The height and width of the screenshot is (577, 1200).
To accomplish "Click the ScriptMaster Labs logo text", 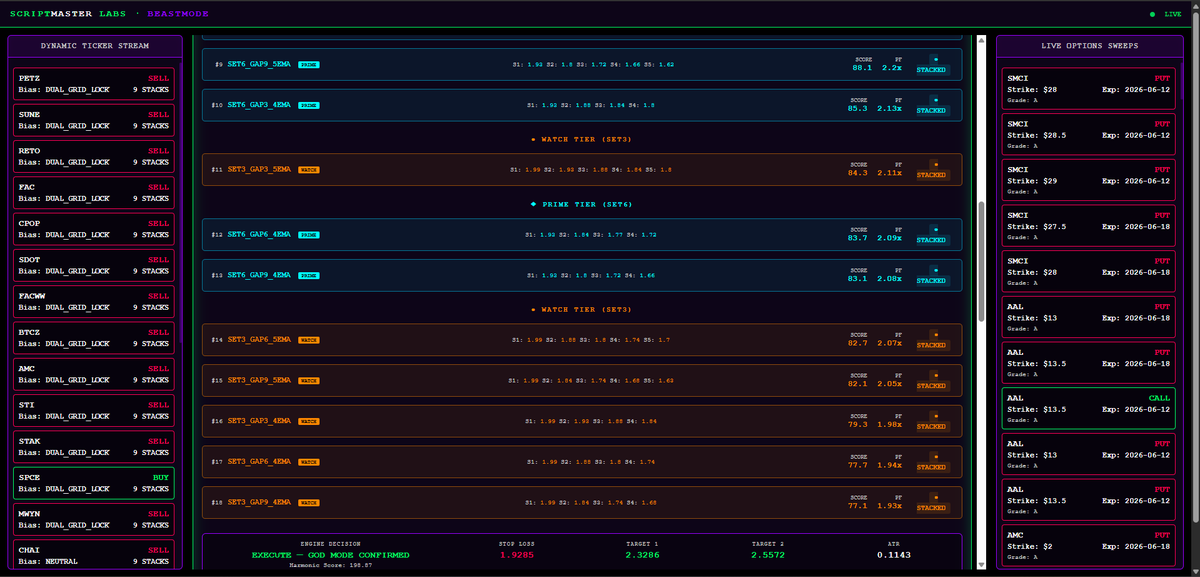I will [66, 14].
